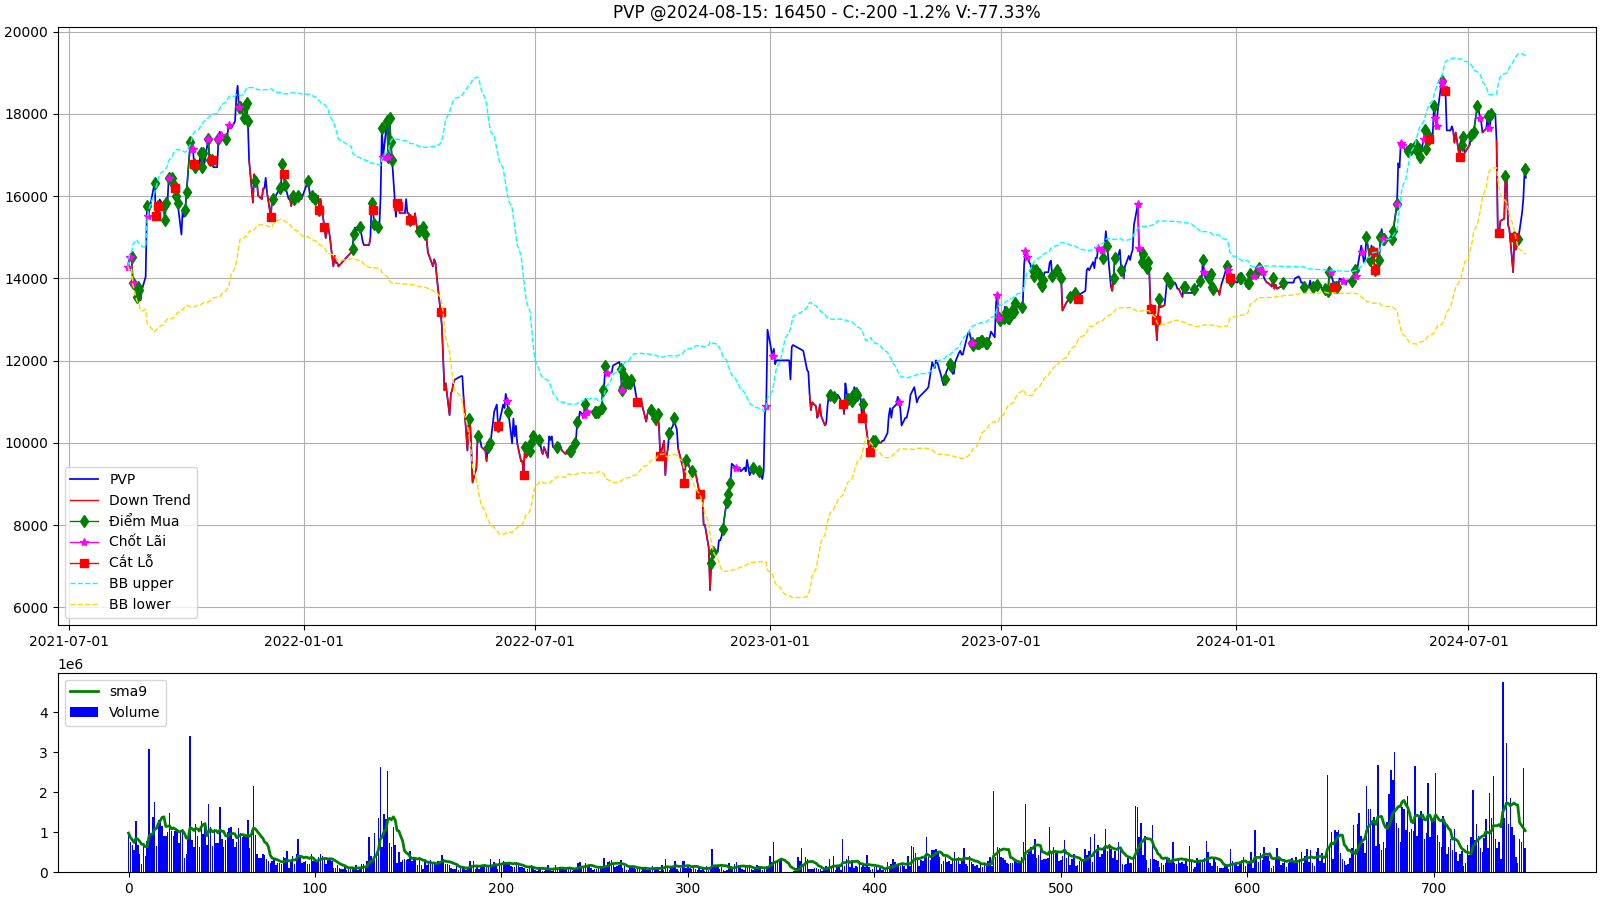Click the 4 tick on volume y-axis
The width and height of the screenshot is (1600, 900).
(x=44, y=713)
